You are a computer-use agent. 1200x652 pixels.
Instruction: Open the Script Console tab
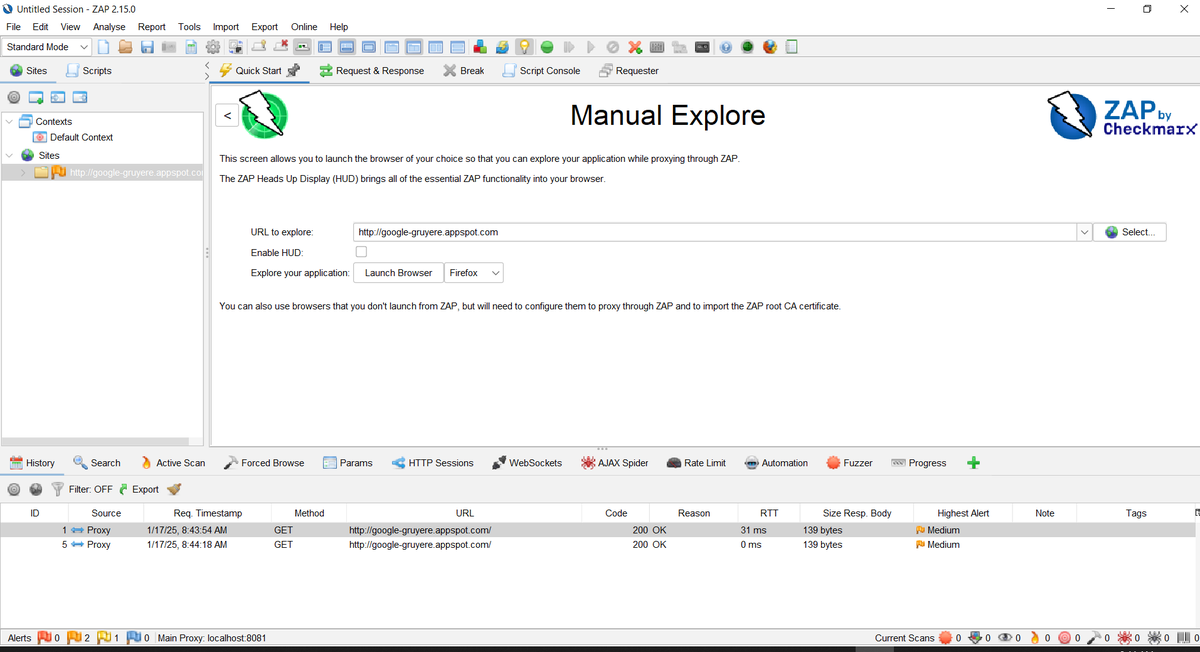[x=541, y=71]
